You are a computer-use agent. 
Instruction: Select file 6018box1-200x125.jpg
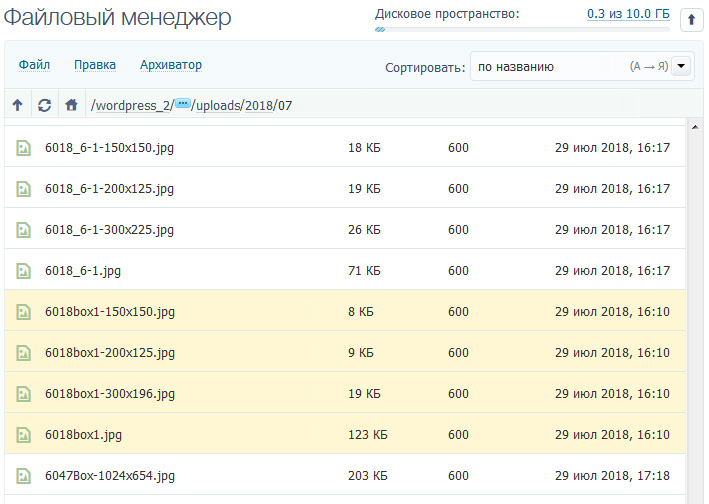coord(345,352)
